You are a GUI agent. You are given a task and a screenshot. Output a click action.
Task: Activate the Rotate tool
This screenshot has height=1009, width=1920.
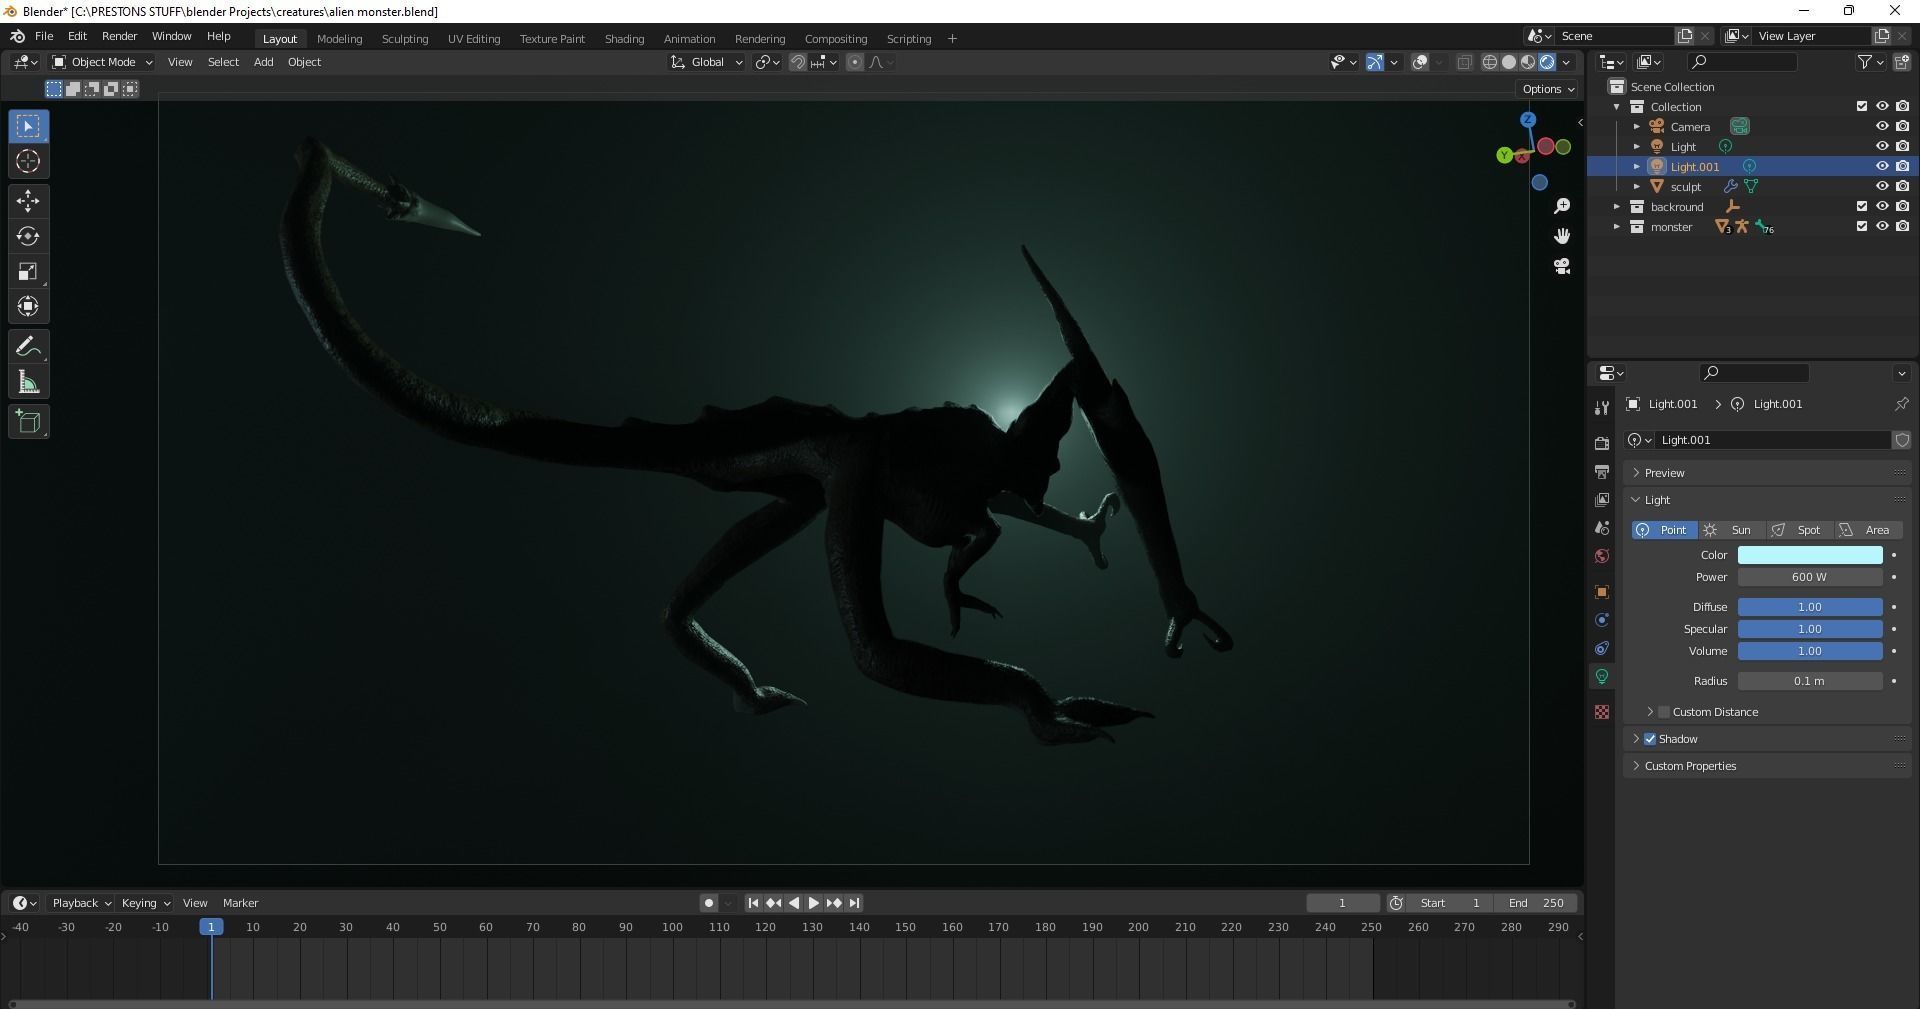coord(28,236)
